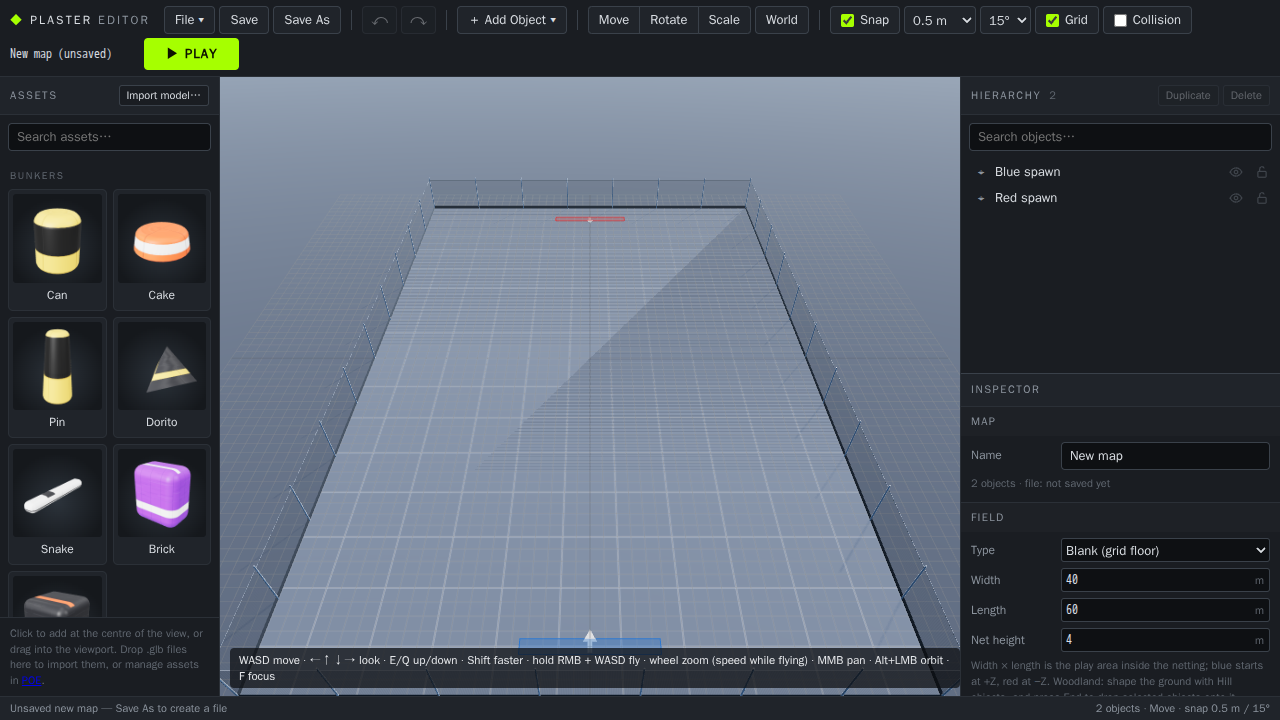Start the map with PLAY
The height and width of the screenshot is (720, 1280).
[x=191, y=54]
